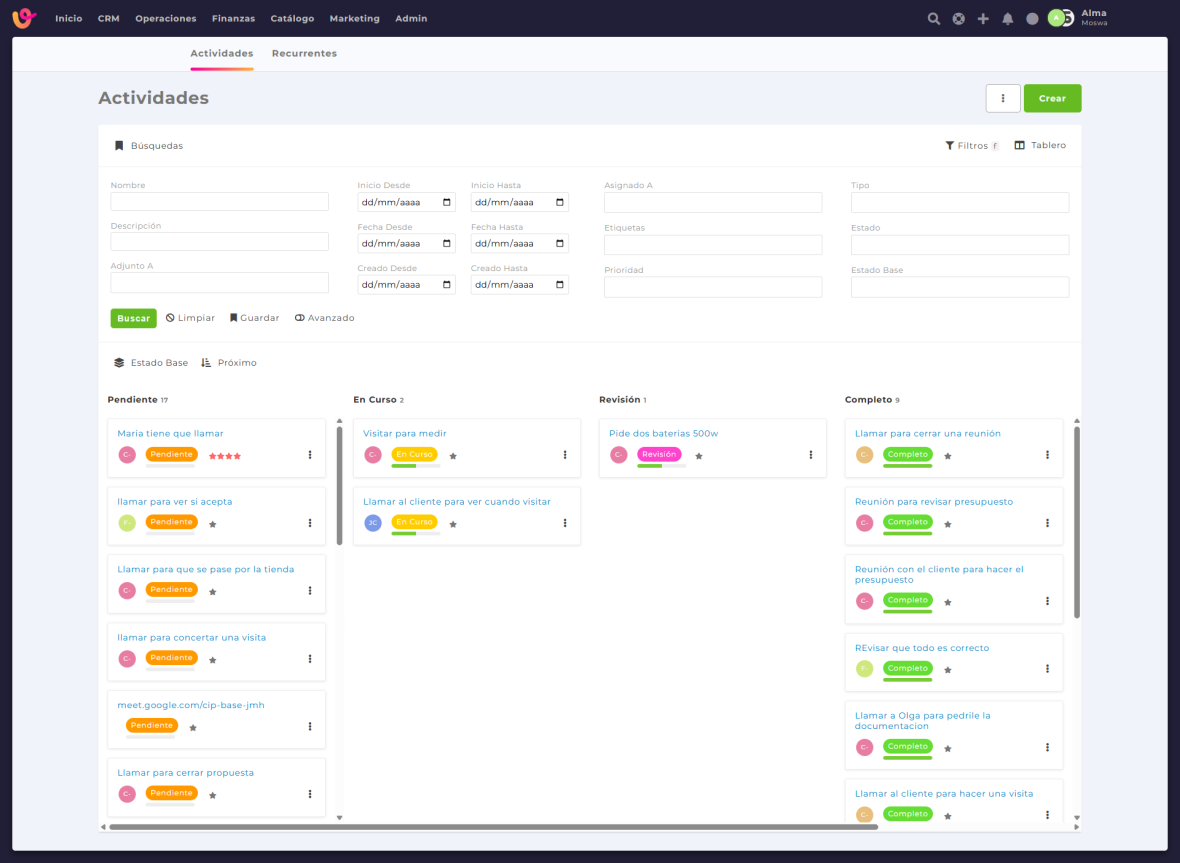Screen dimensions: 1180x863
Task: Open the Inicio Desde date picker
Action: tap(447, 202)
